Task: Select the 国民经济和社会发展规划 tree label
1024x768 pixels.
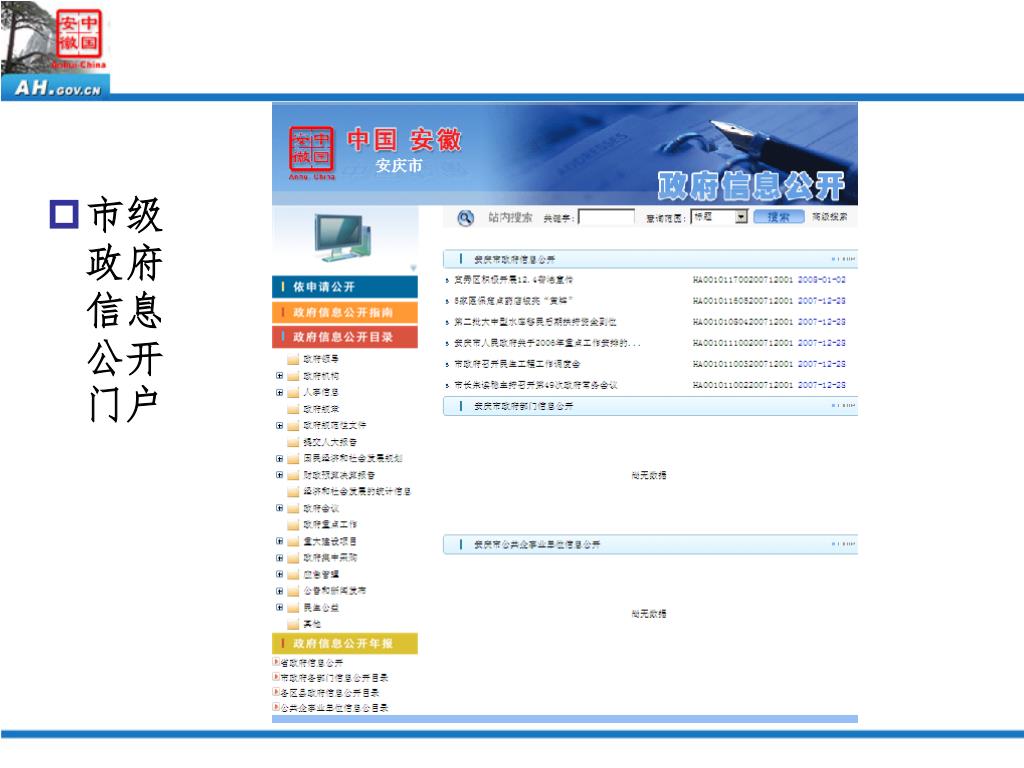Action: (353, 458)
